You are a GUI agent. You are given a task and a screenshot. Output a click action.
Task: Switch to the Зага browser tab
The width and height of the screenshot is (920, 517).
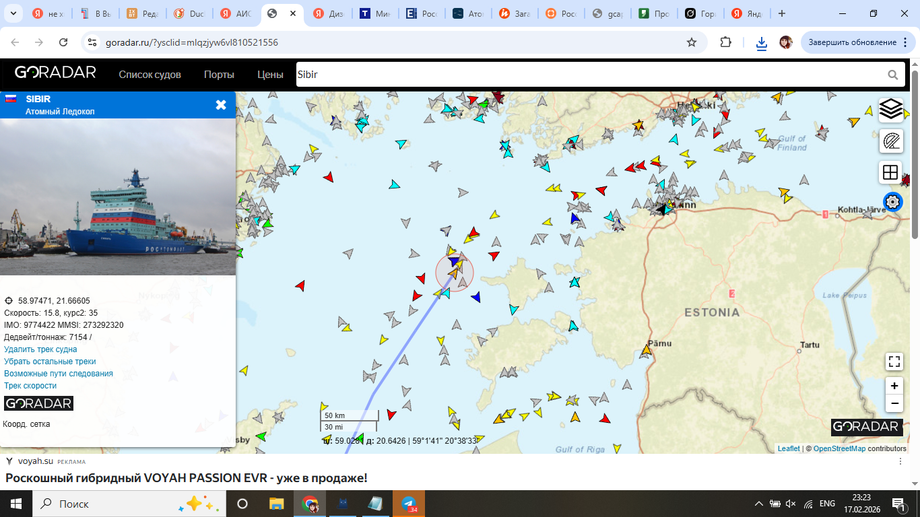click(x=515, y=13)
